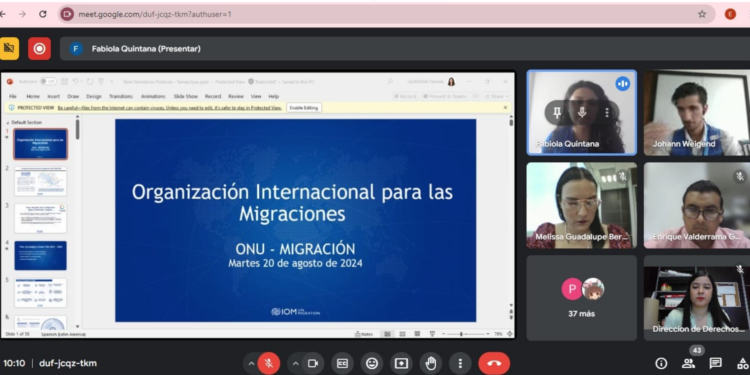This screenshot has height=375, width=750.
Task: Open the Chrome profile avatar
Action: (x=730, y=14)
